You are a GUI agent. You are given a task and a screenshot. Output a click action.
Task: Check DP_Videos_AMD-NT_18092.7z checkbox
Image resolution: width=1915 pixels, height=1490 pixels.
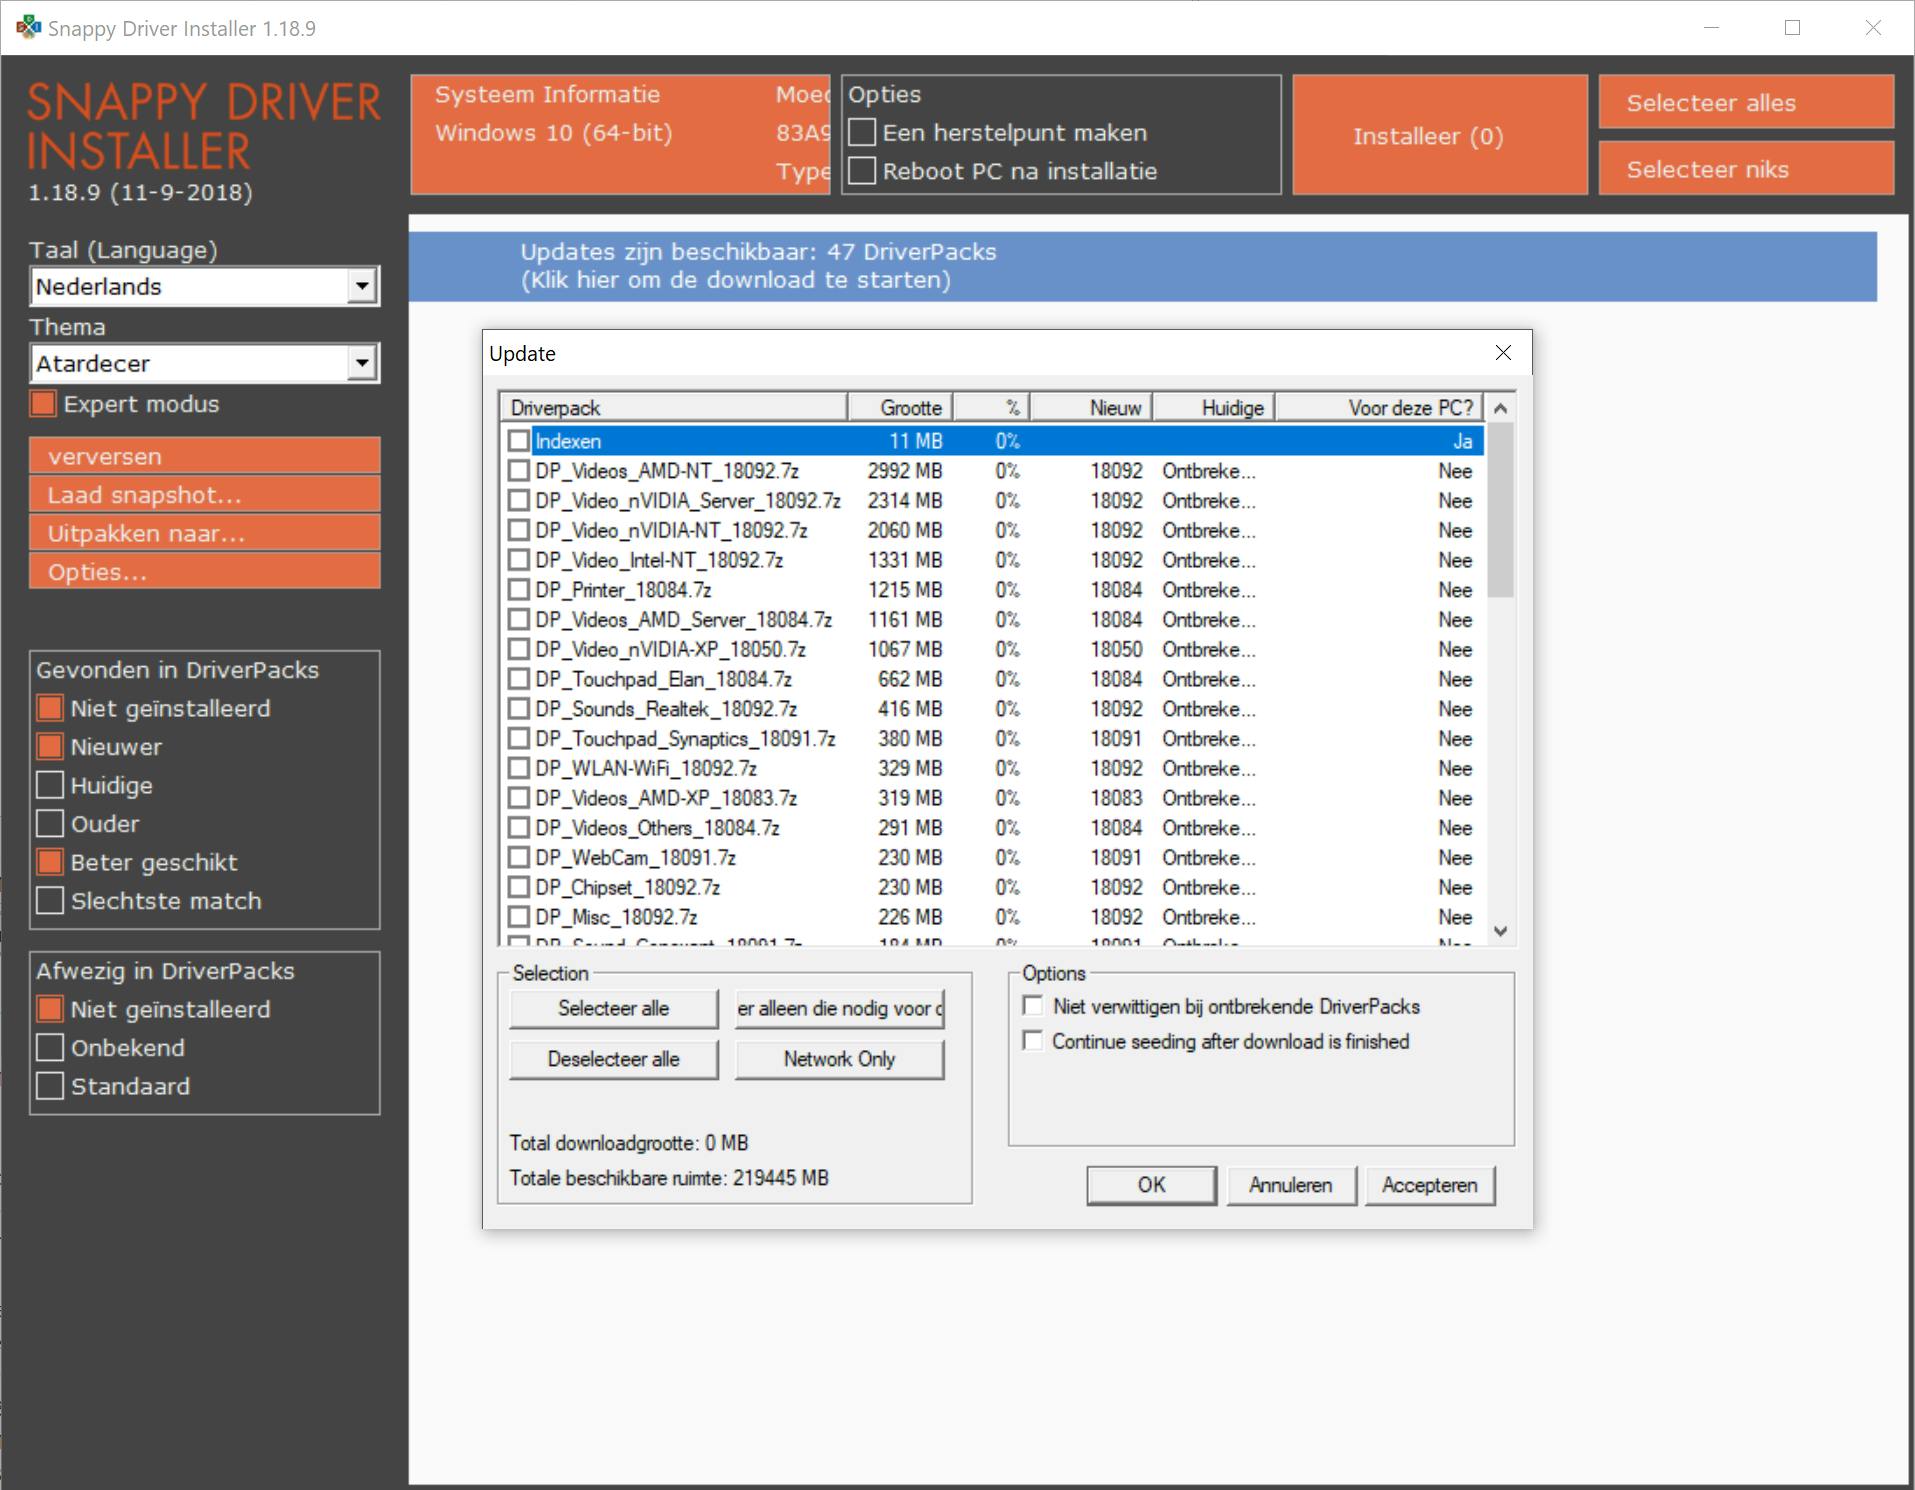[x=518, y=471]
